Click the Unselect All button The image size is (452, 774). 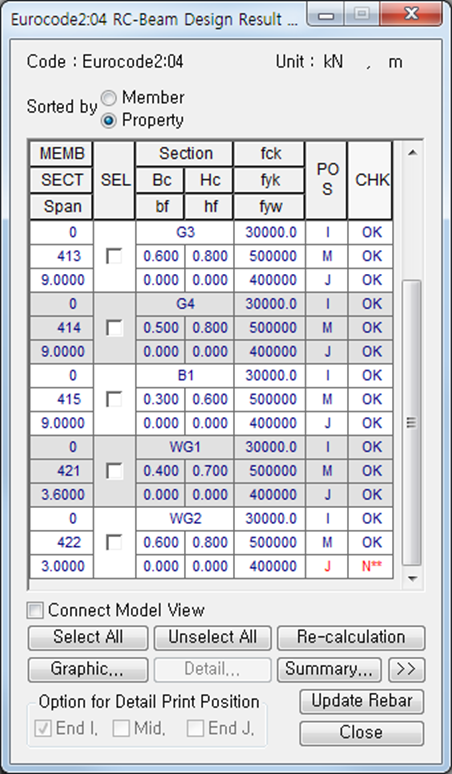[213, 637]
